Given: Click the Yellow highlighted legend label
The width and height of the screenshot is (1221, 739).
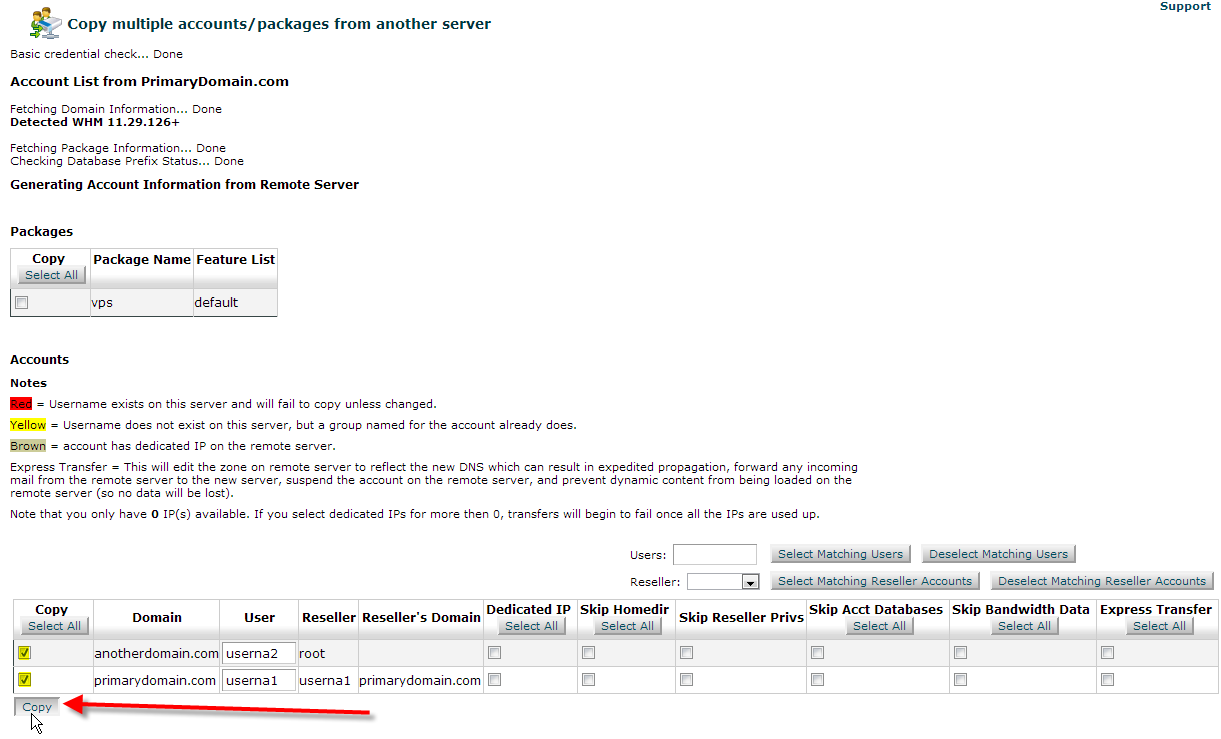Looking at the screenshot, I should 28,425.
